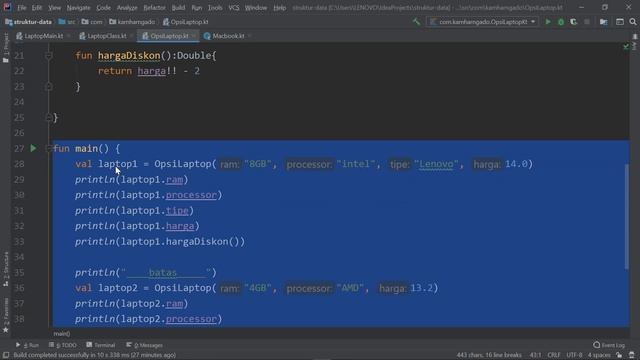The height and width of the screenshot is (360, 640).
Task: Open the Messages tool window button
Action: [144, 345]
